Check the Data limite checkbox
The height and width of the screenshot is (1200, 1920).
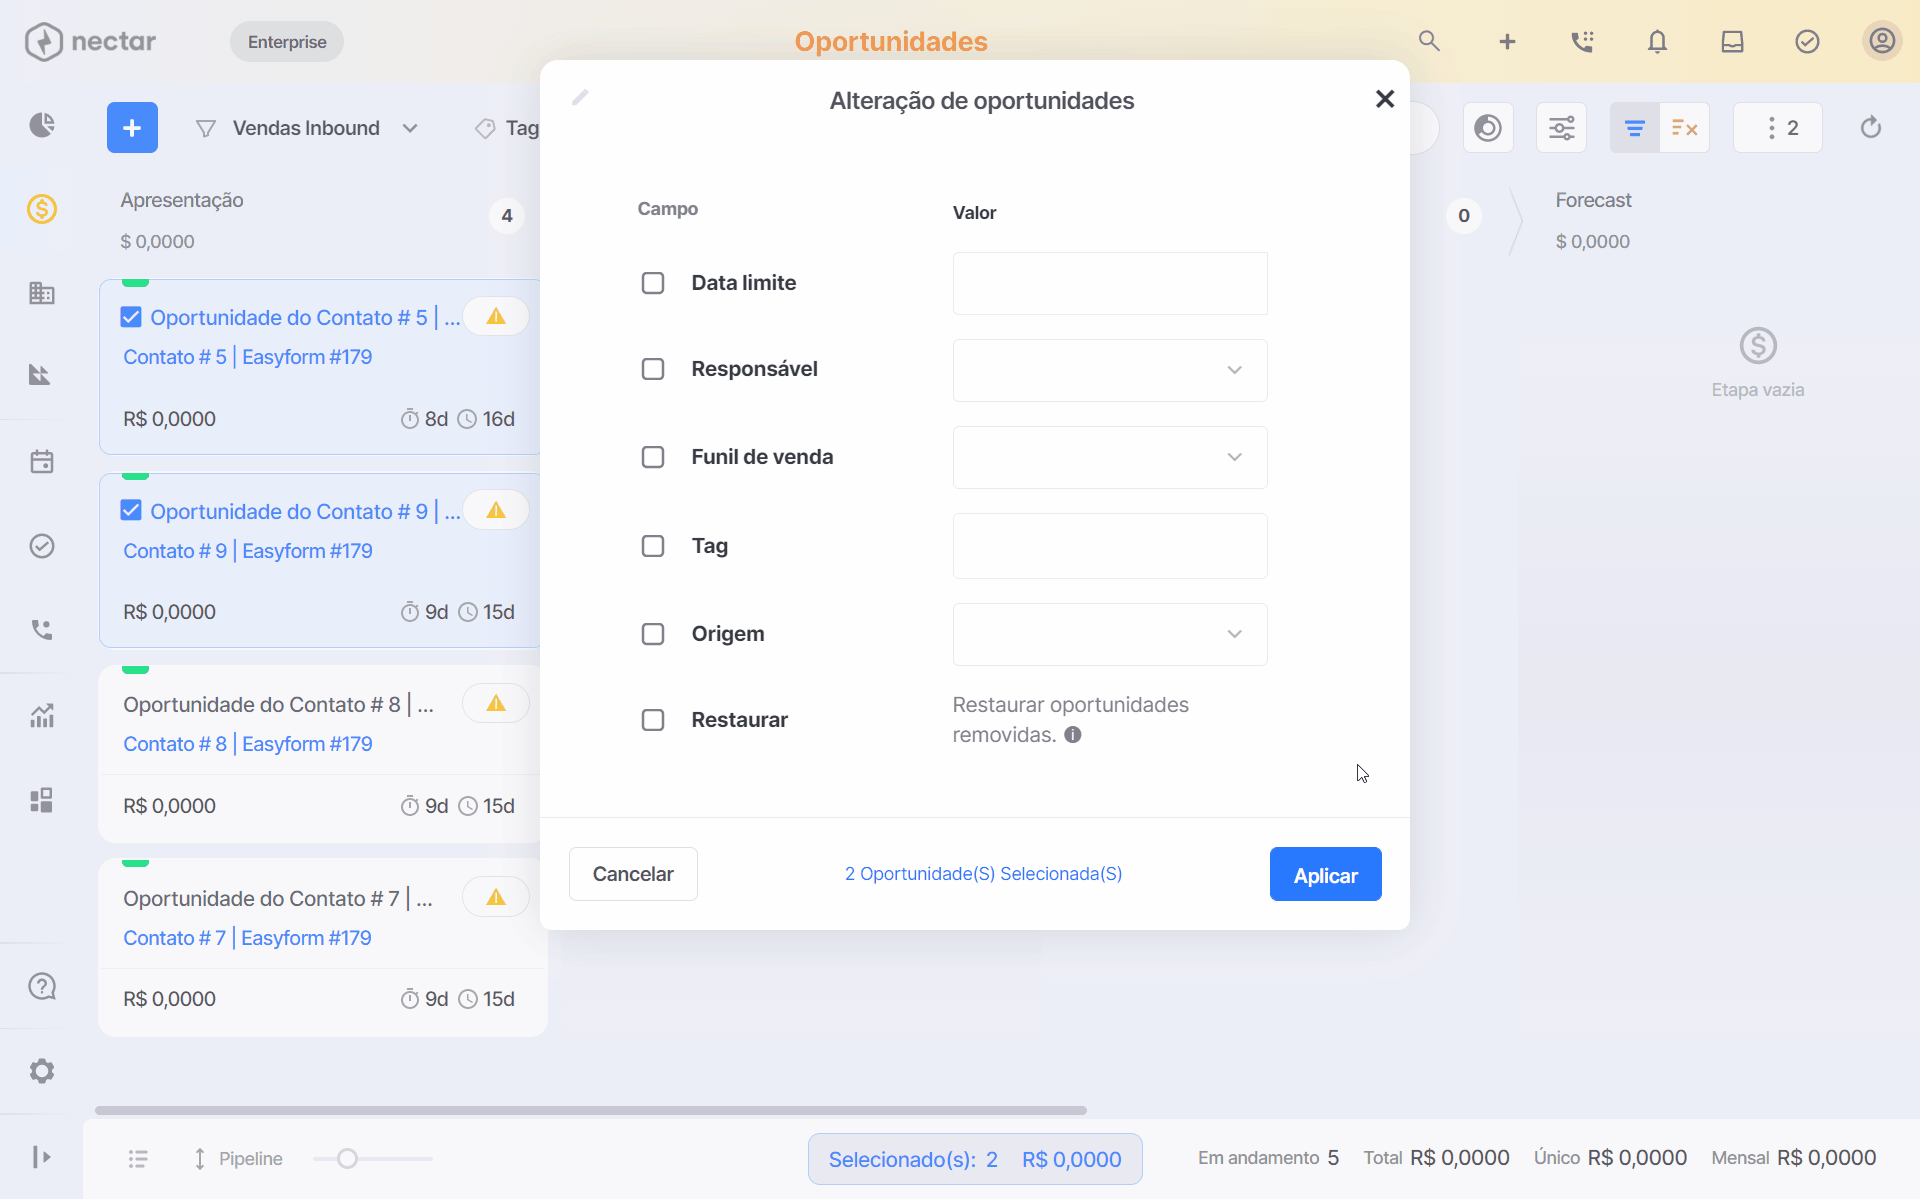[653, 283]
